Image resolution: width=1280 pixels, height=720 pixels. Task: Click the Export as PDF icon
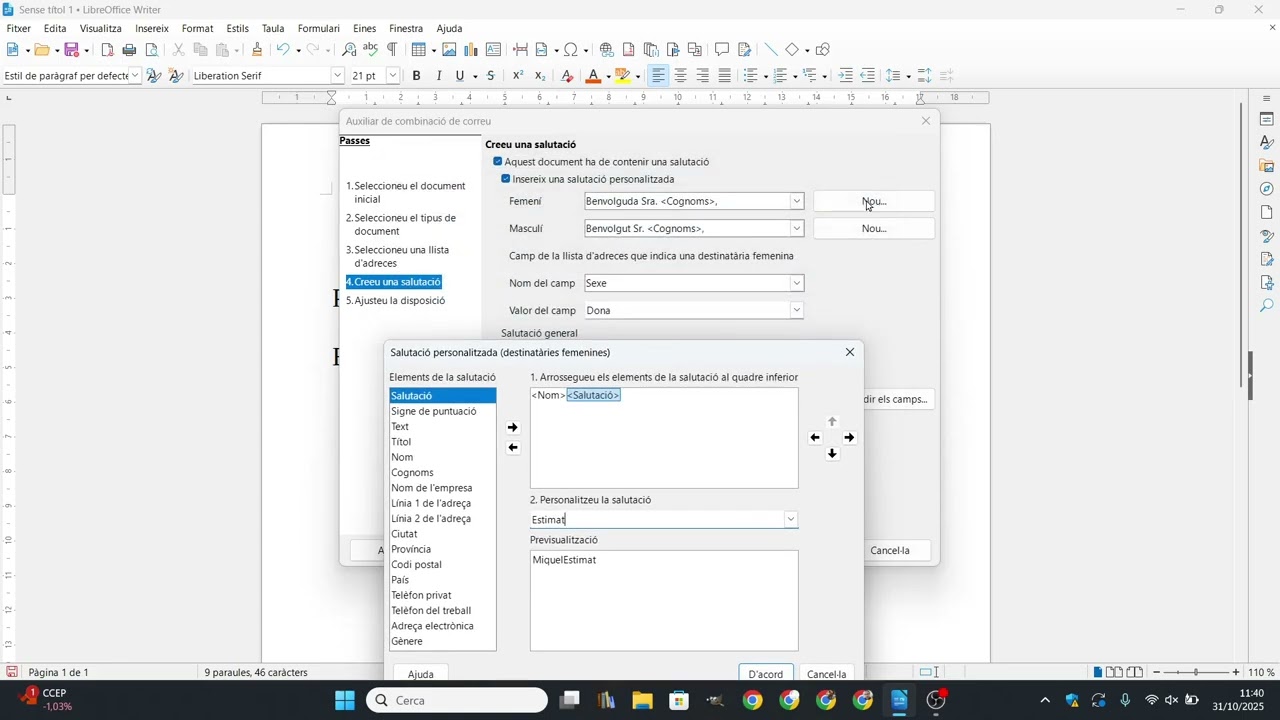click(x=108, y=50)
